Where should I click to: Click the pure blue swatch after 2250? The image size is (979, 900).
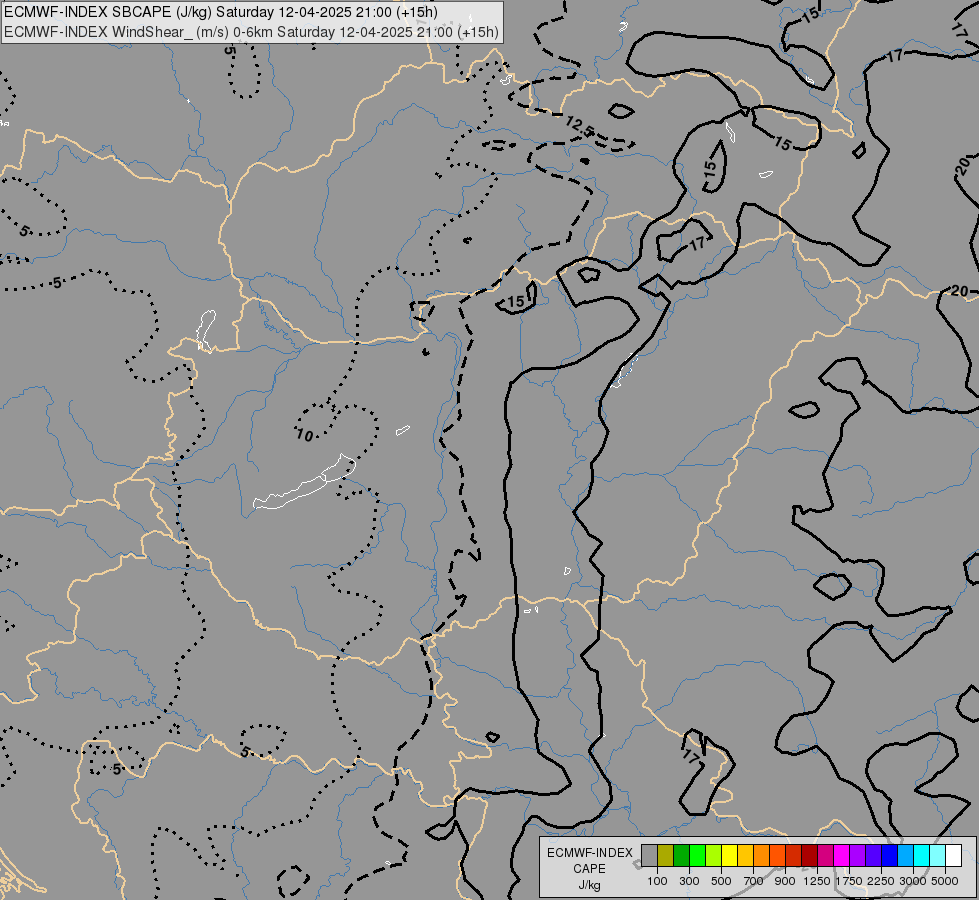tap(889, 855)
